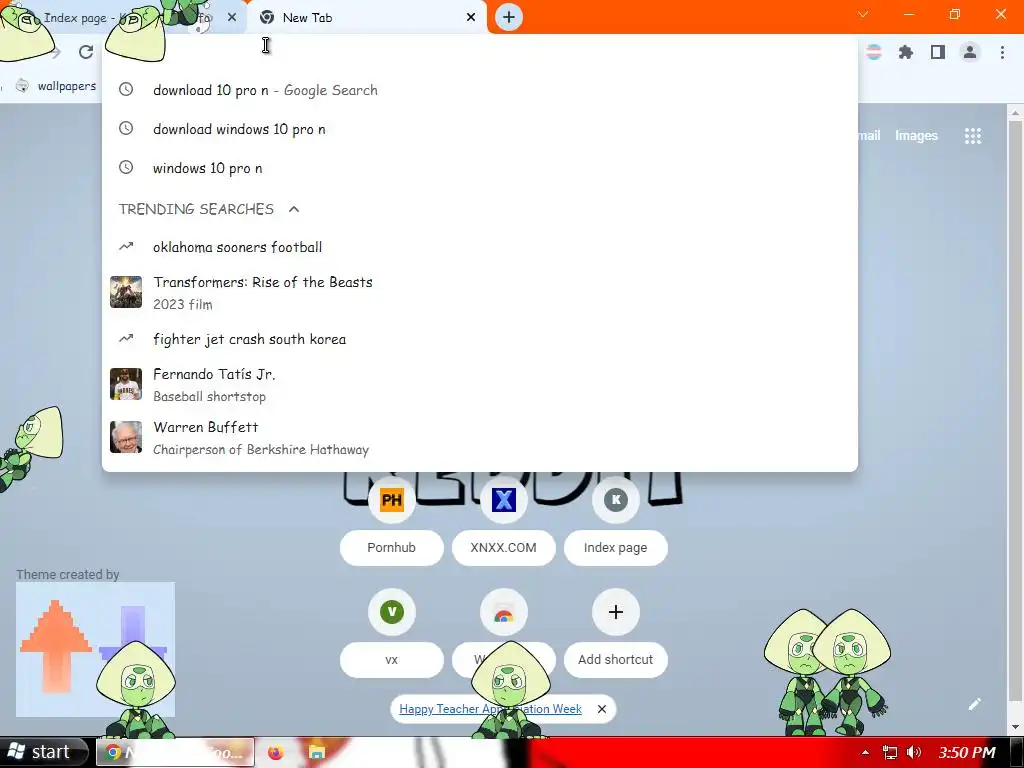Open the Windows start button
1024x768 pixels.
click(x=42, y=752)
